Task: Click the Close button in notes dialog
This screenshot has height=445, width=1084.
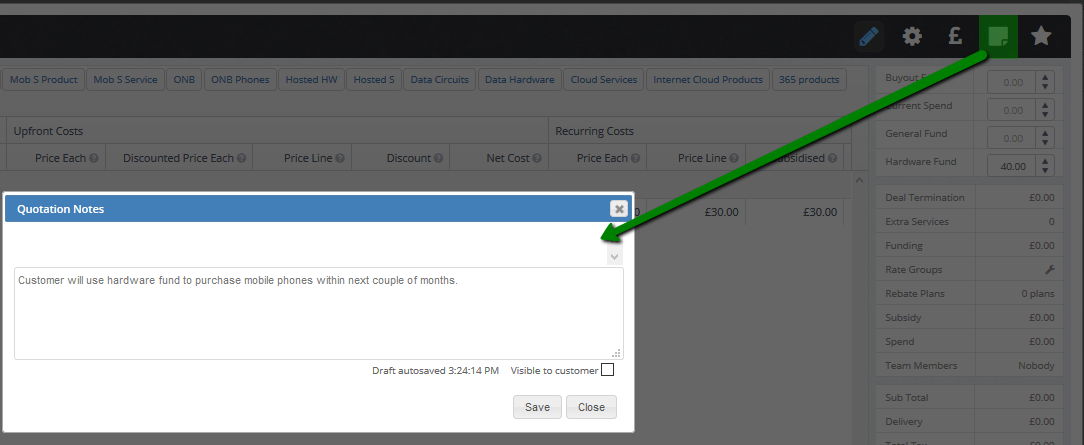Action: pos(591,407)
